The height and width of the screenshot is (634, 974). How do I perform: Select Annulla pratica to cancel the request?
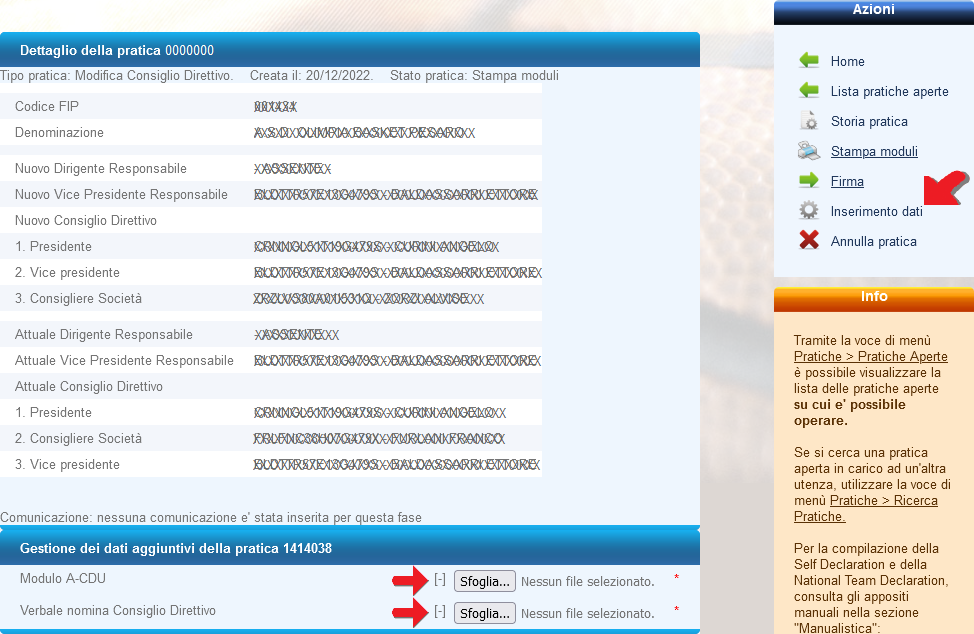[x=873, y=241]
